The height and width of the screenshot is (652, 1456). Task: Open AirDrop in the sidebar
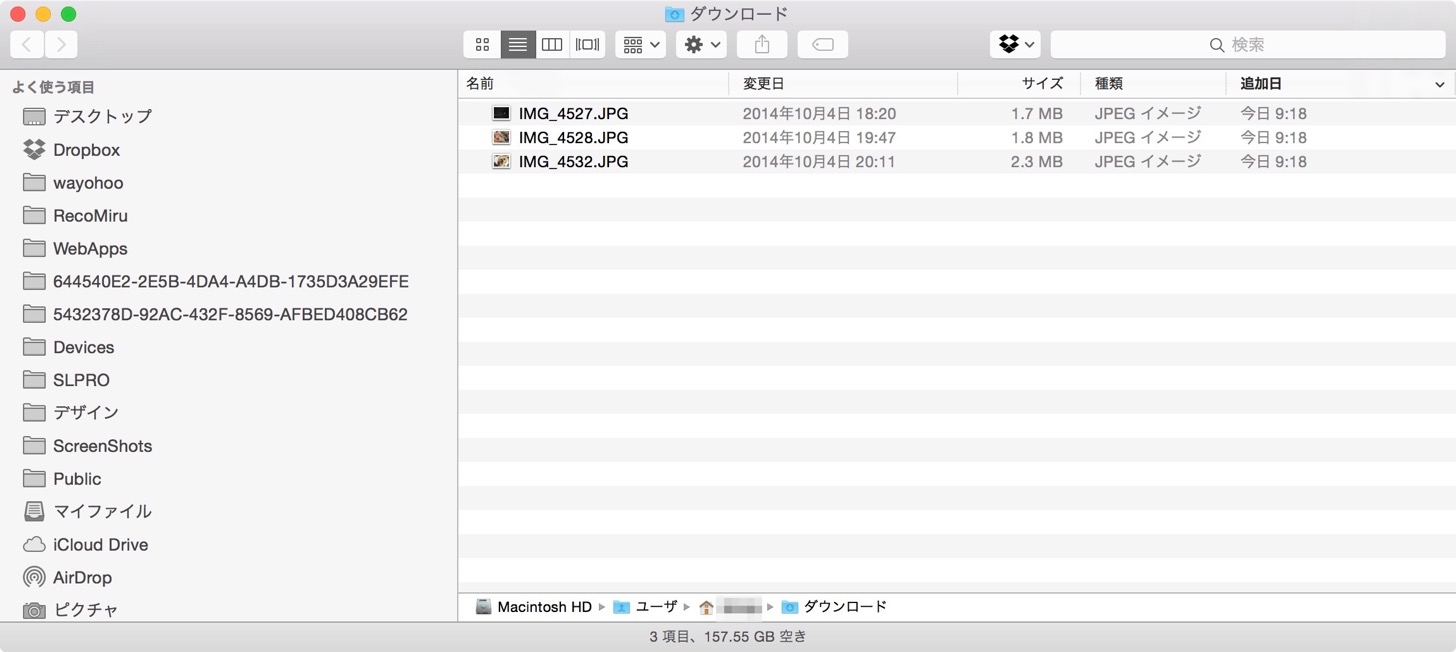(x=82, y=578)
